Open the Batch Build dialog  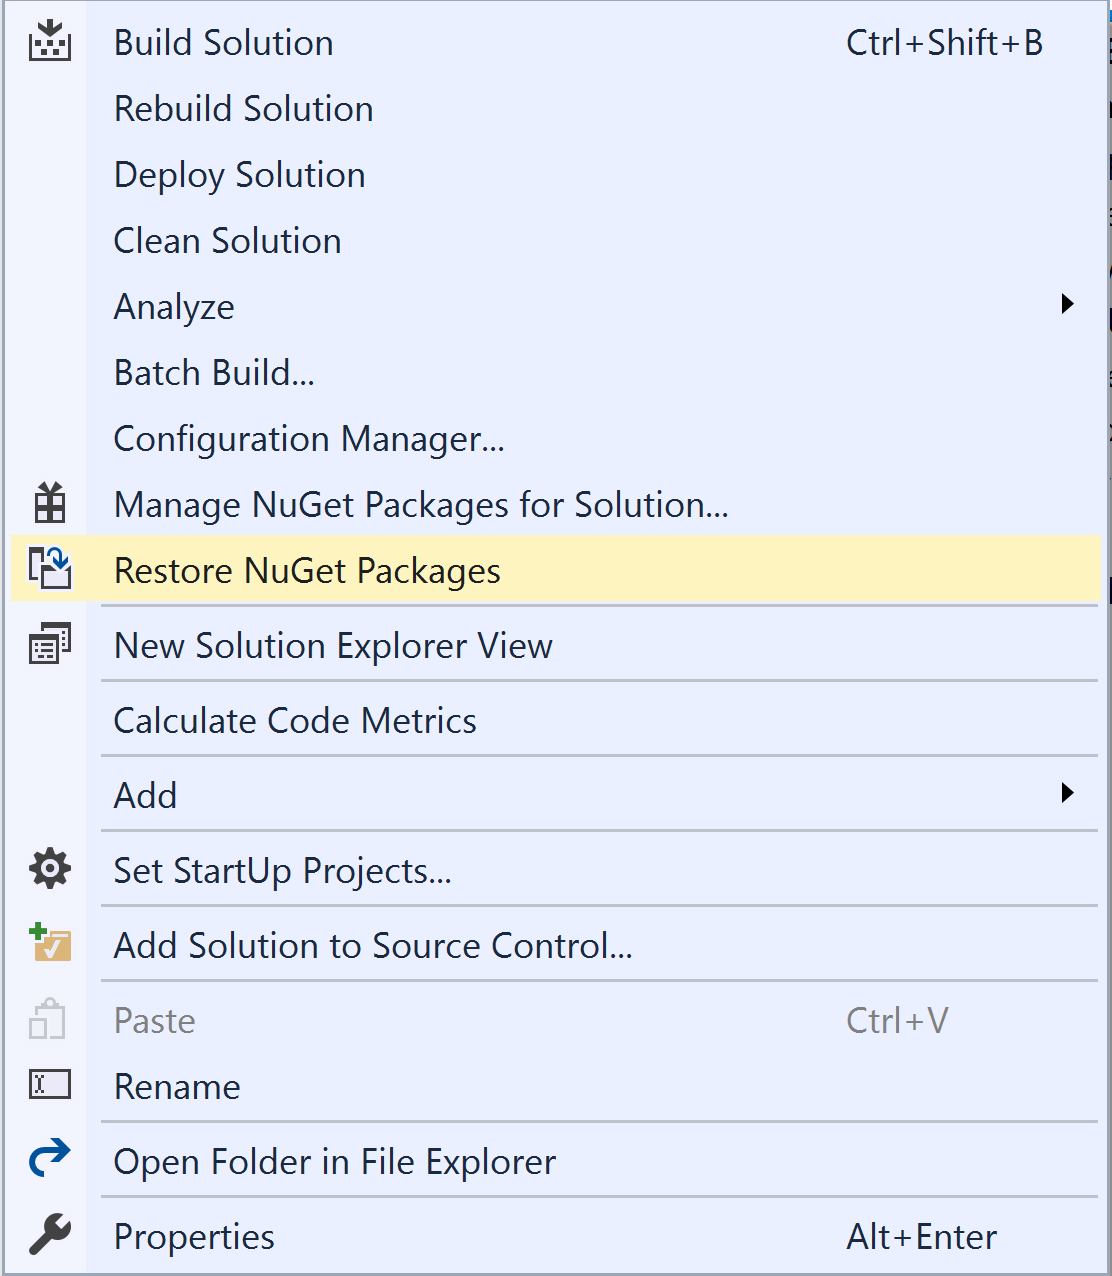(x=214, y=372)
